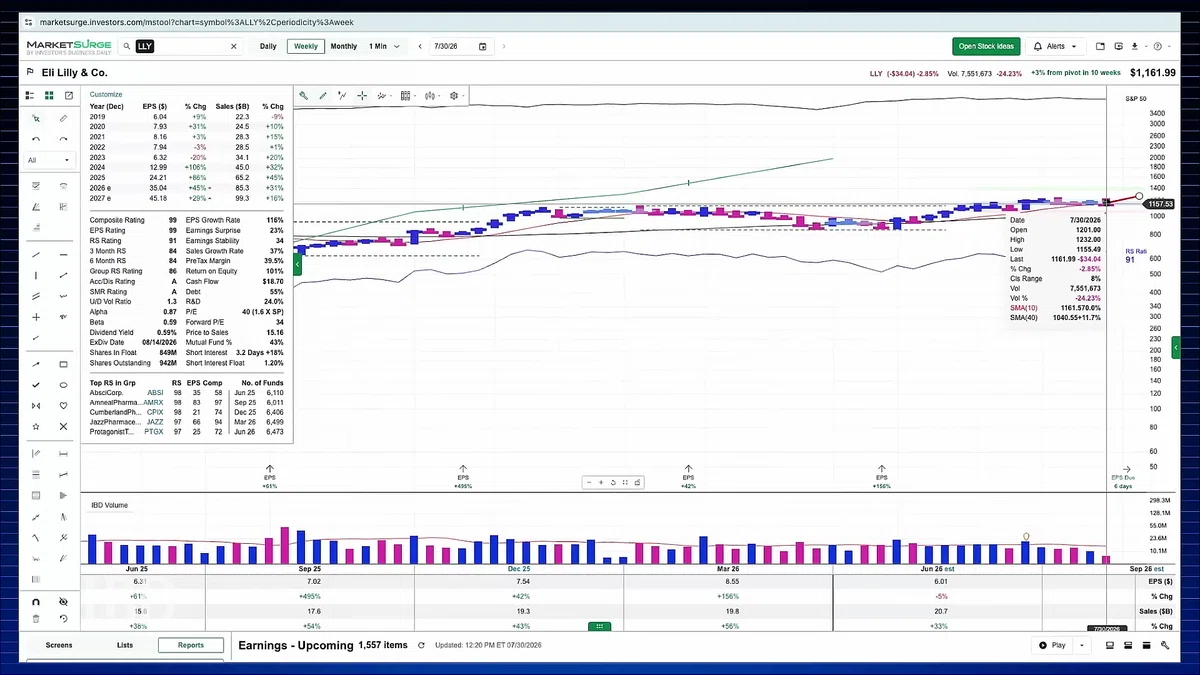The width and height of the screenshot is (1200, 675).
Task: Click the trash can delete drawings icon
Action: 36,619
